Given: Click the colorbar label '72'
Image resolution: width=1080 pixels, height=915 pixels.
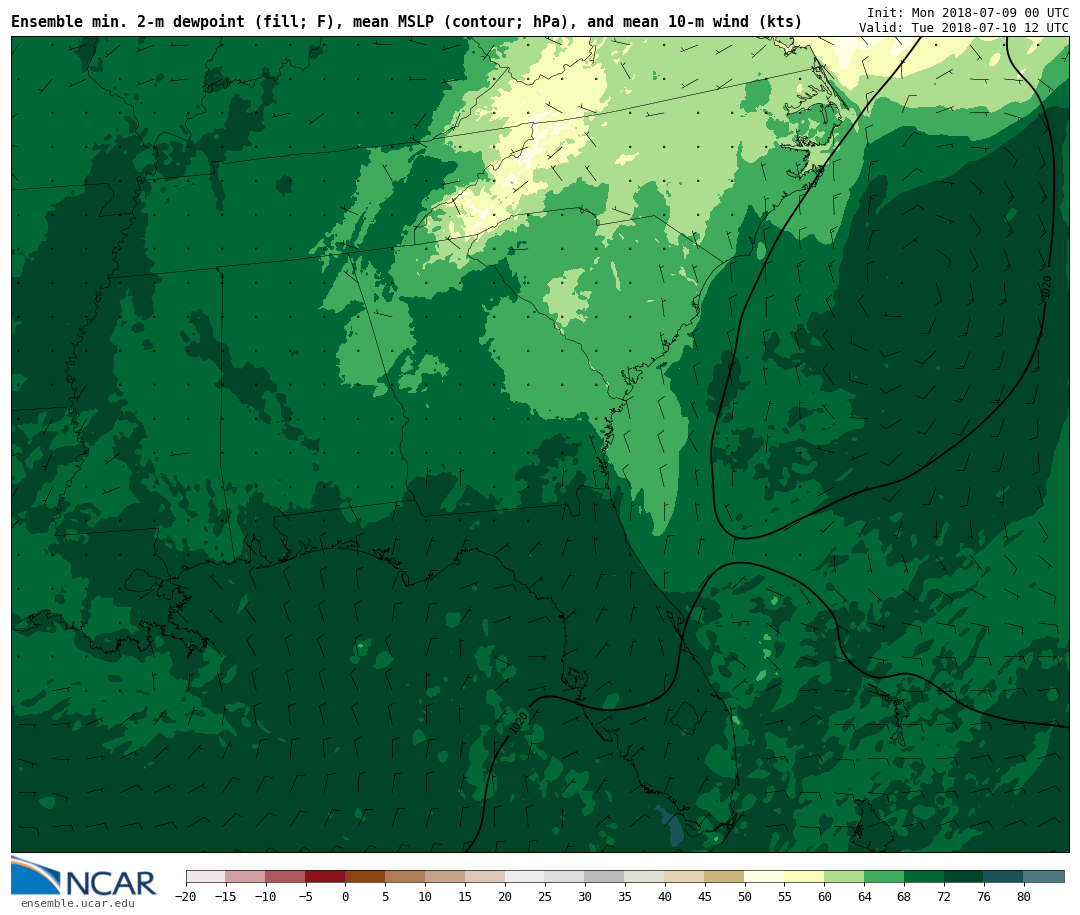Looking at the screenshot, I should (944, 896).
